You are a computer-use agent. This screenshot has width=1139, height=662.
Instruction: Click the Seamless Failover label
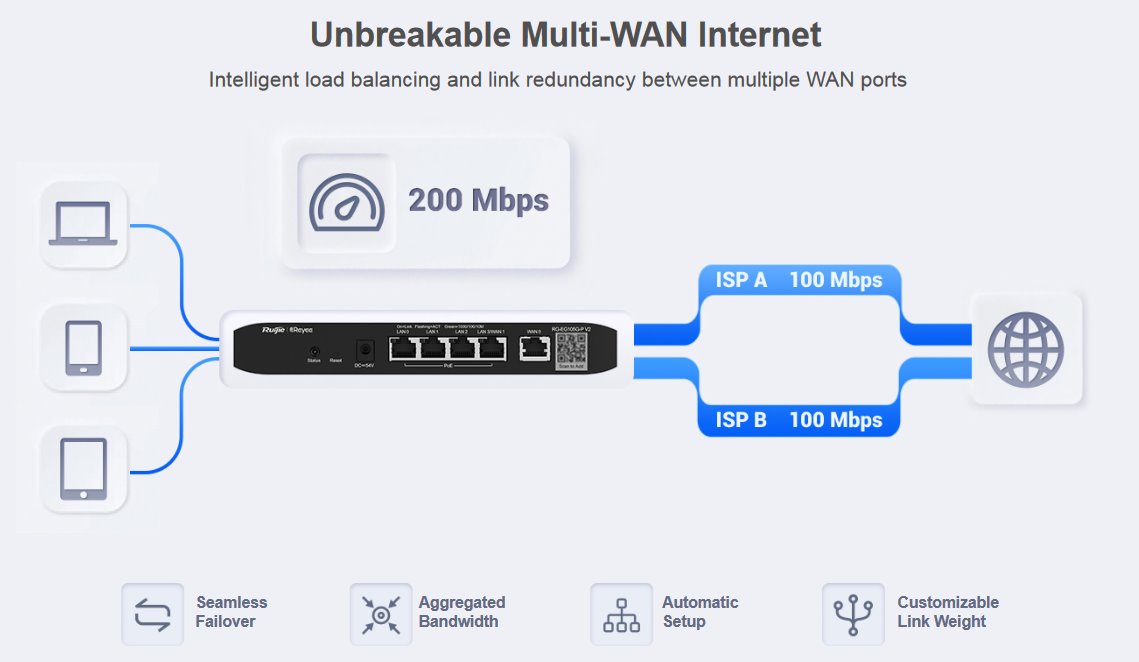click(x=231, y=612)
